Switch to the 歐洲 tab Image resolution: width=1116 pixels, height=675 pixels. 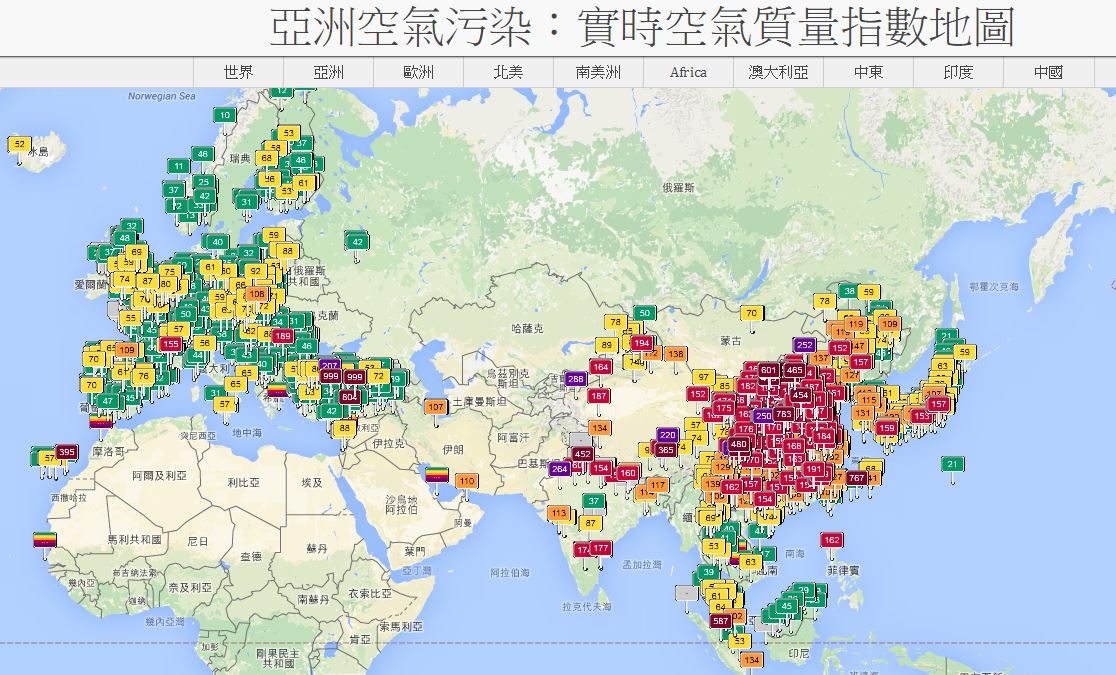tap(418, 72)
